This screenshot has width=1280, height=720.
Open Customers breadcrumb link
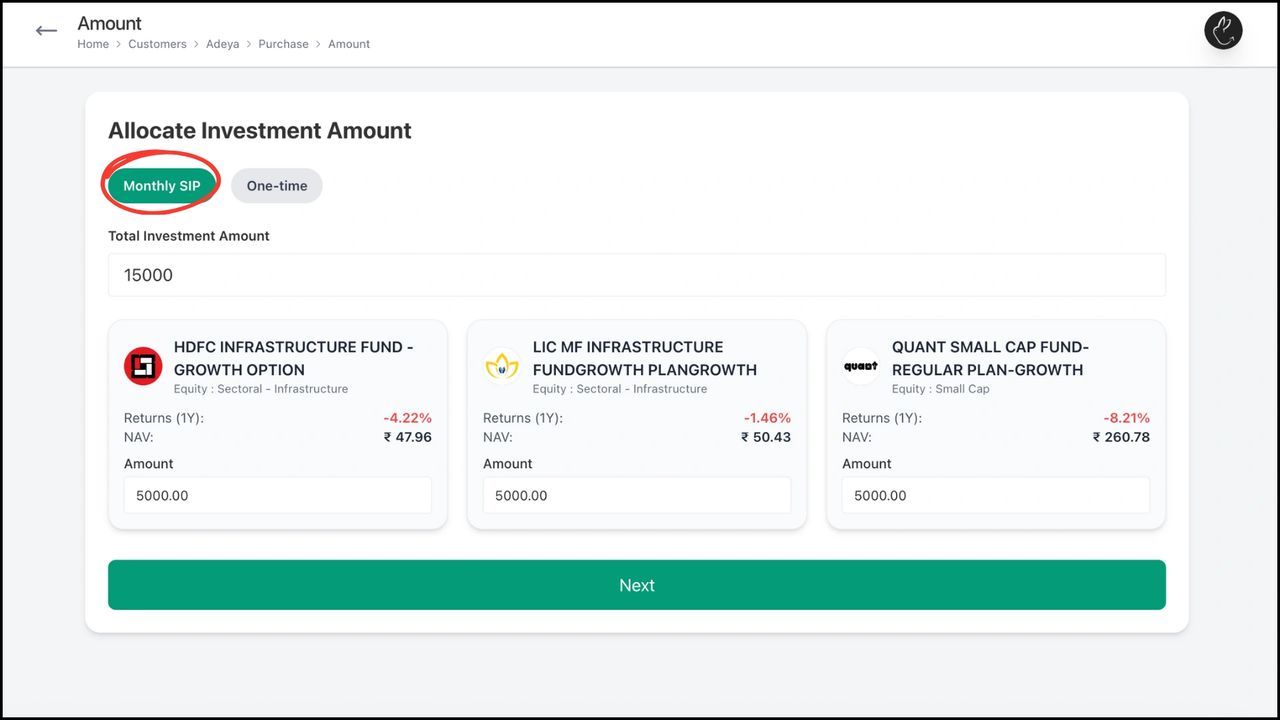(157, 44)
